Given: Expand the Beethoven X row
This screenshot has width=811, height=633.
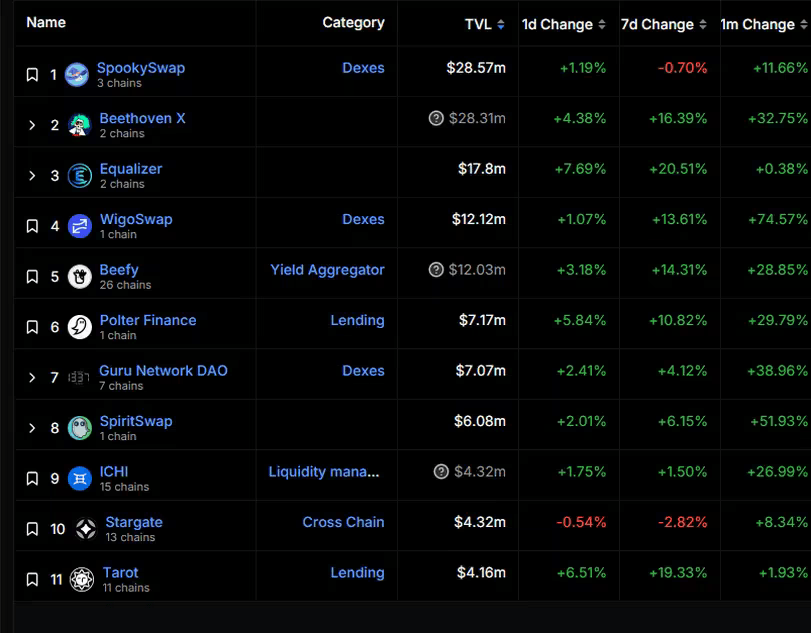Looking at the screenshot, I should click(x=32, y=125).
